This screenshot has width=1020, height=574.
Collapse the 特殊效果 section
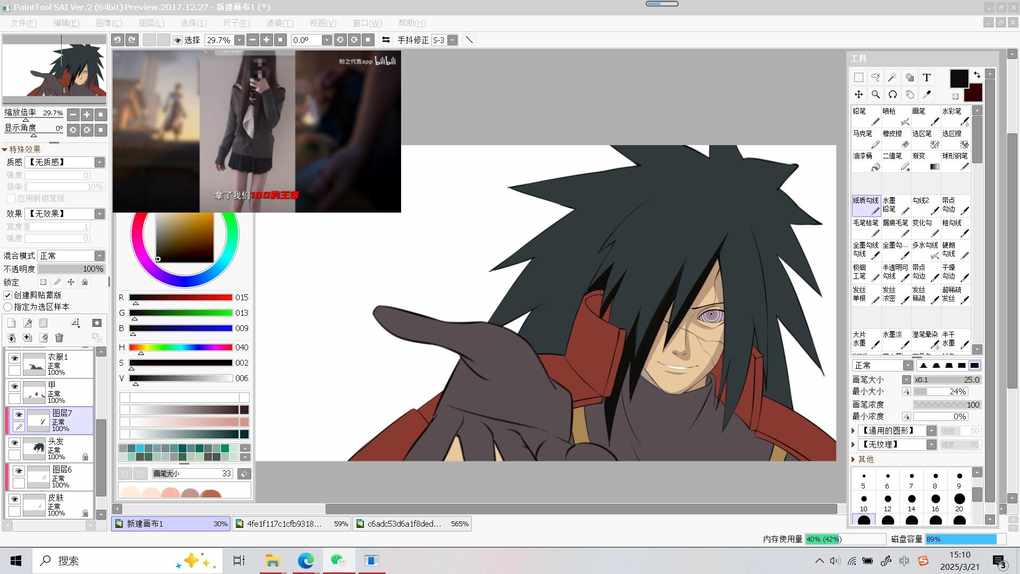[5, 149]
